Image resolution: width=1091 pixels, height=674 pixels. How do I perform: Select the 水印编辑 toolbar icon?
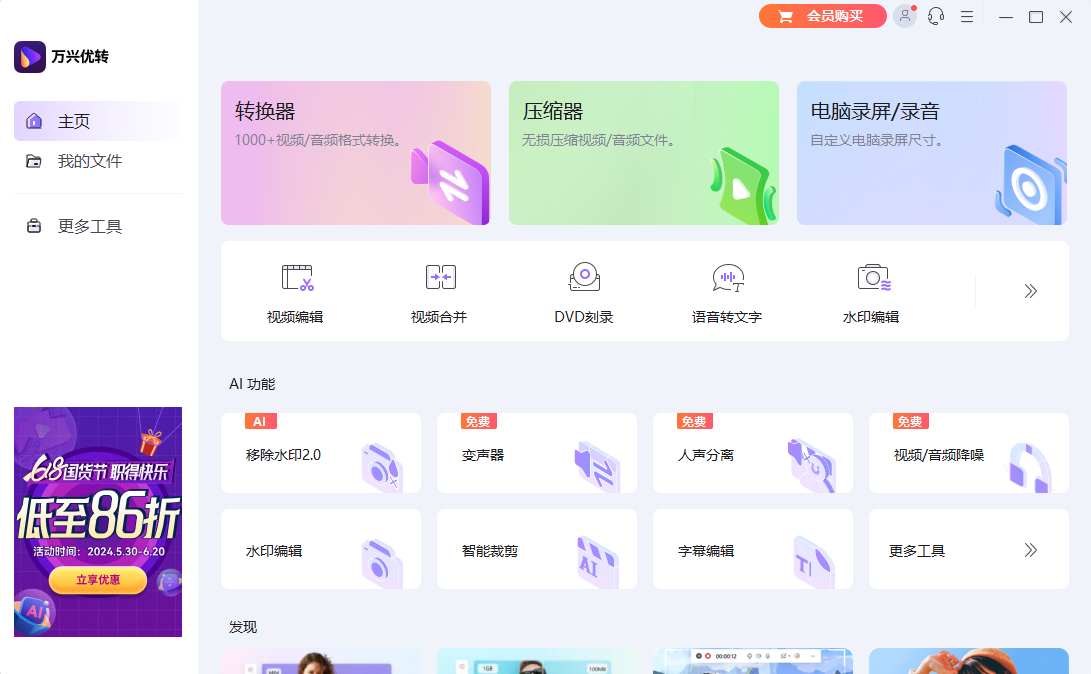coord(873,291)
